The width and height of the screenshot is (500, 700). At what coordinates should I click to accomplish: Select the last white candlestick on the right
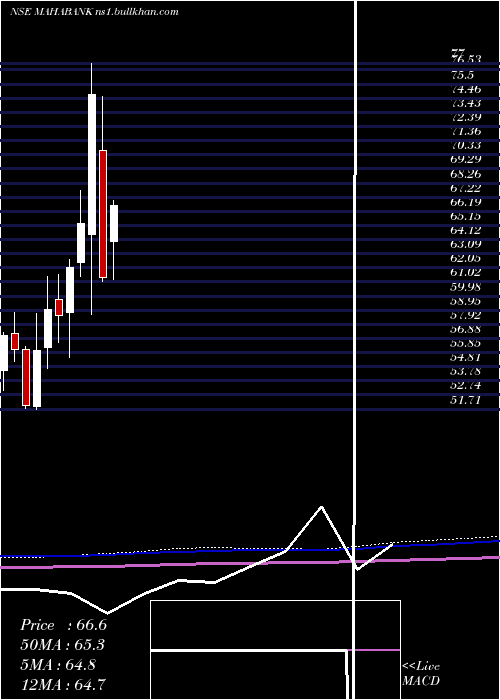[114, 223]
